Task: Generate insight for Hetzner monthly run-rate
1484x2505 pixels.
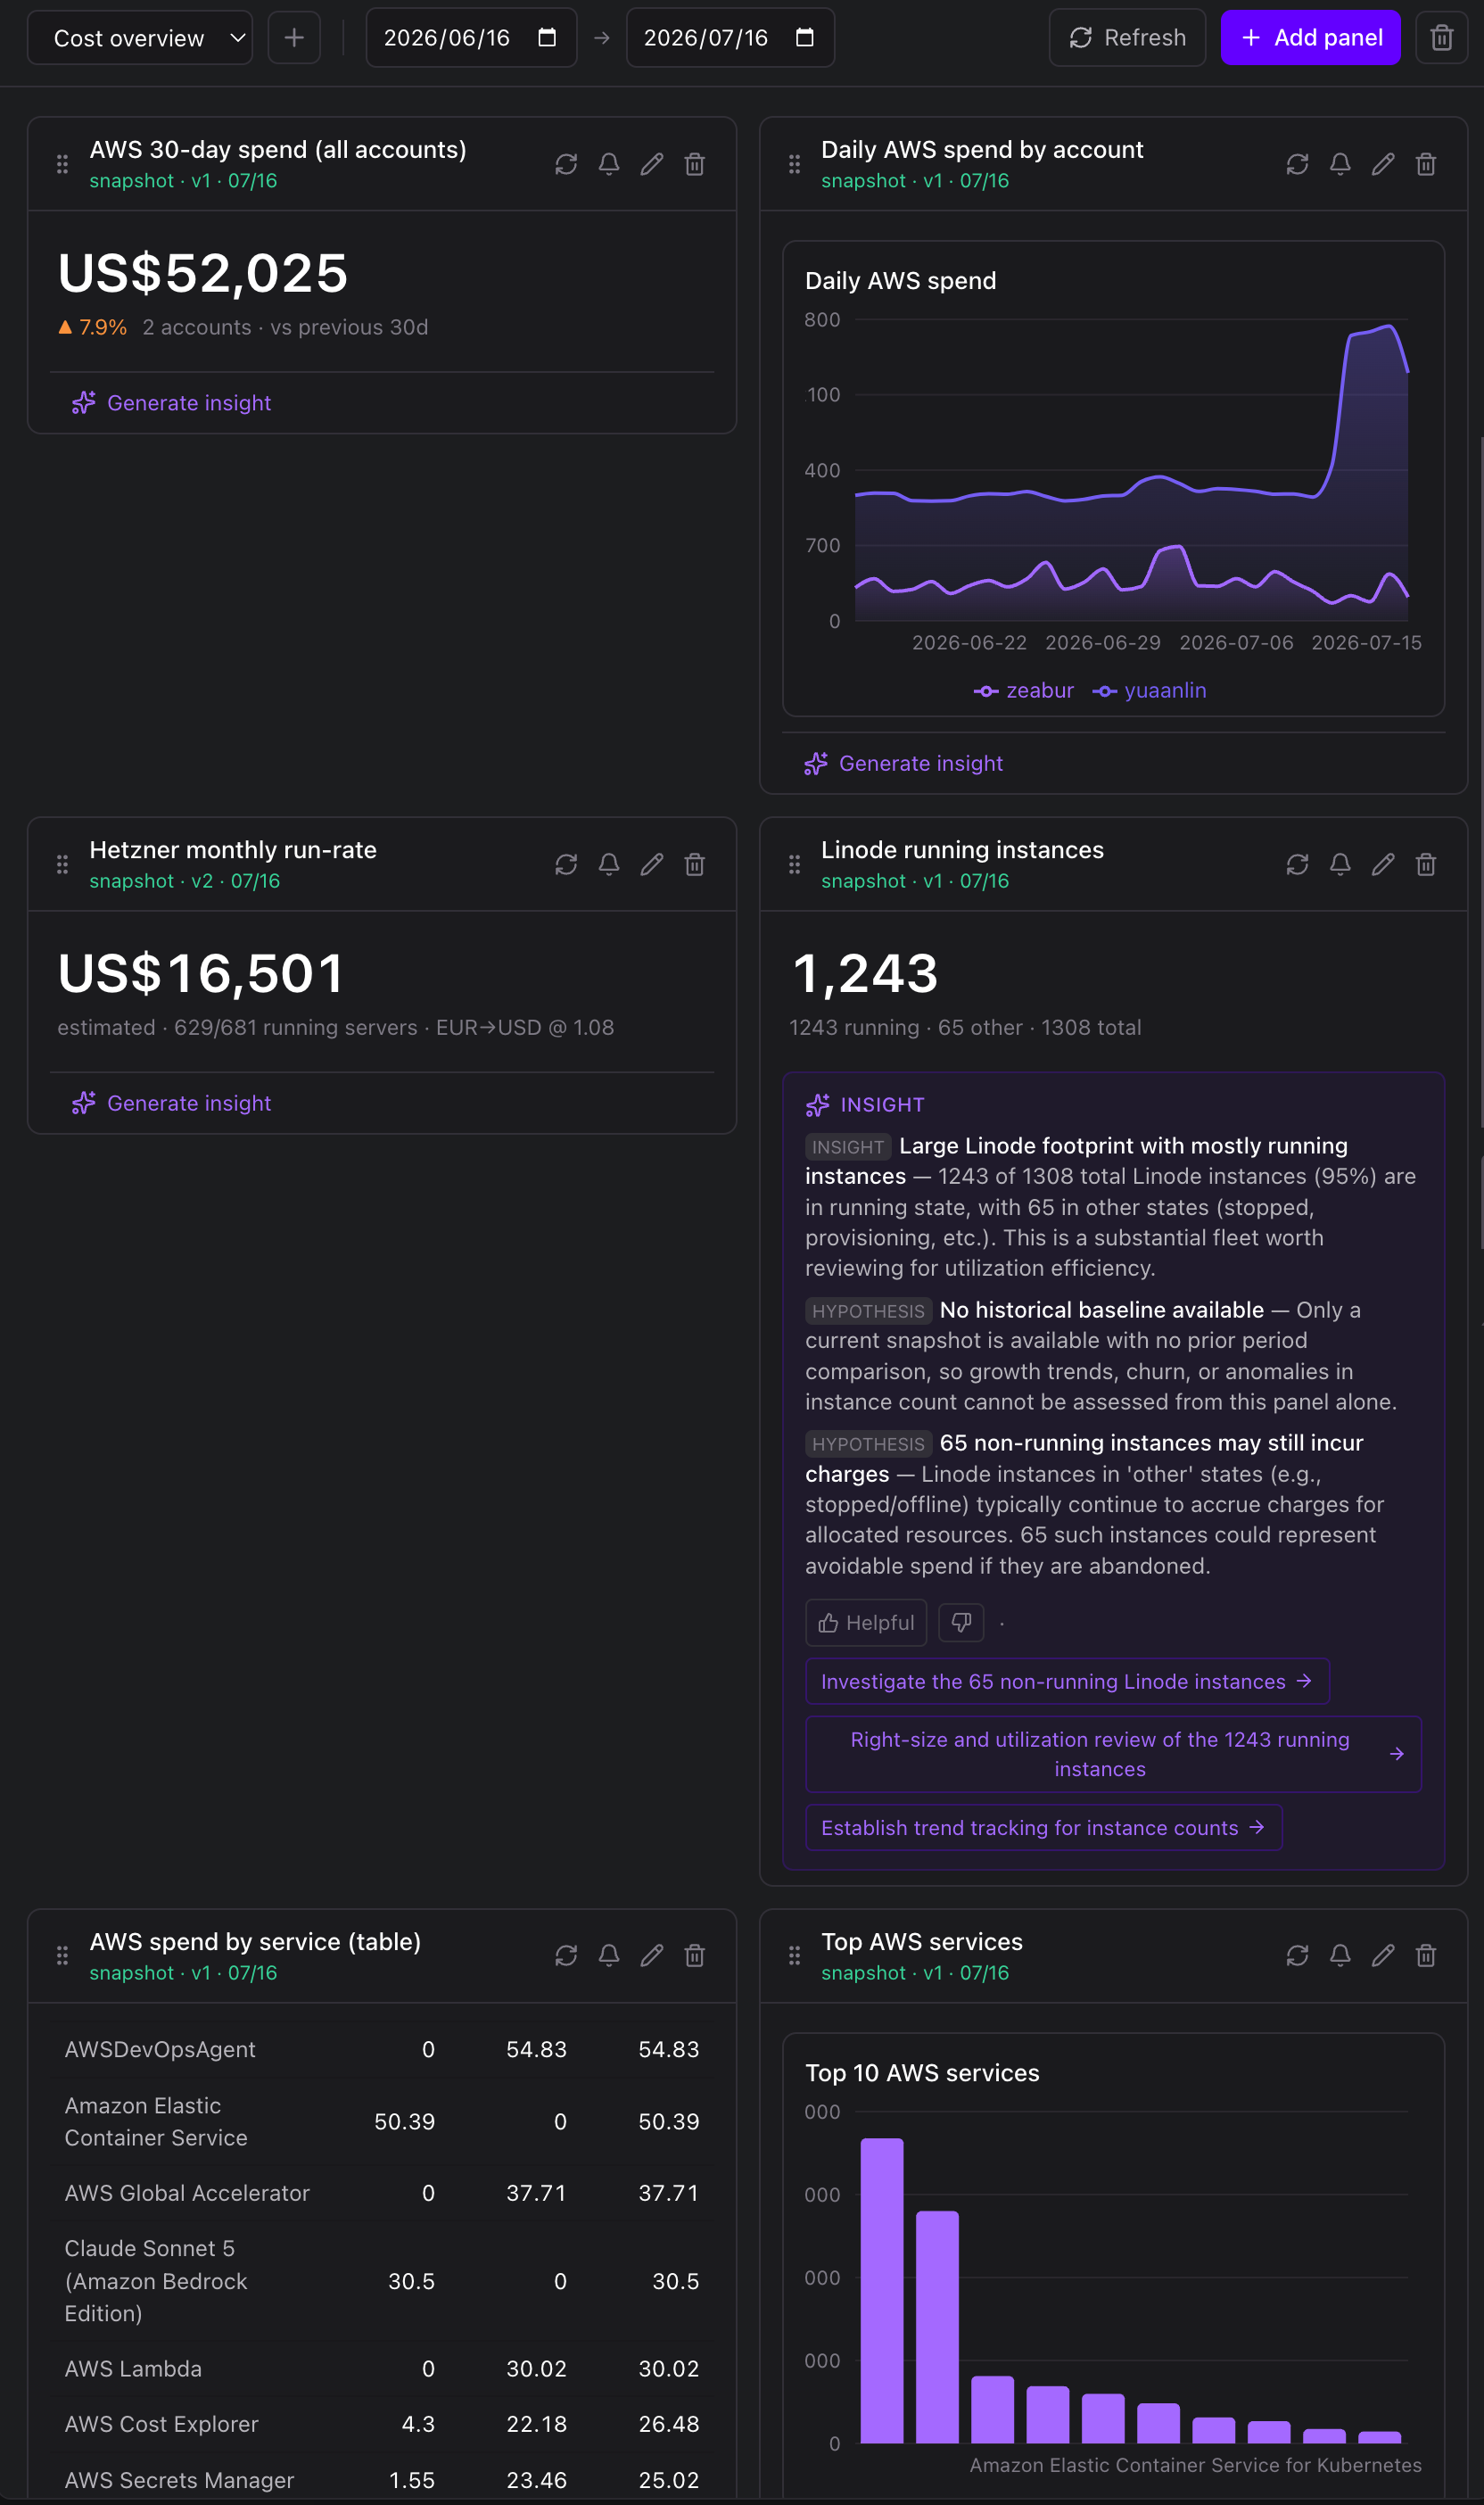Action: point(172,1103)
